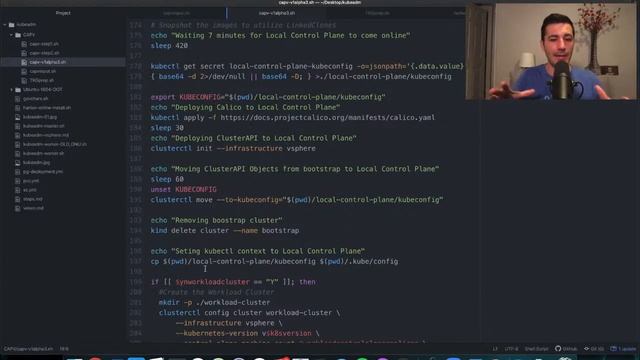The width and height of the screenshot is (640, 360).
Task: Click file icon beside kubeadm-vsphere.md
Action: 18,135
